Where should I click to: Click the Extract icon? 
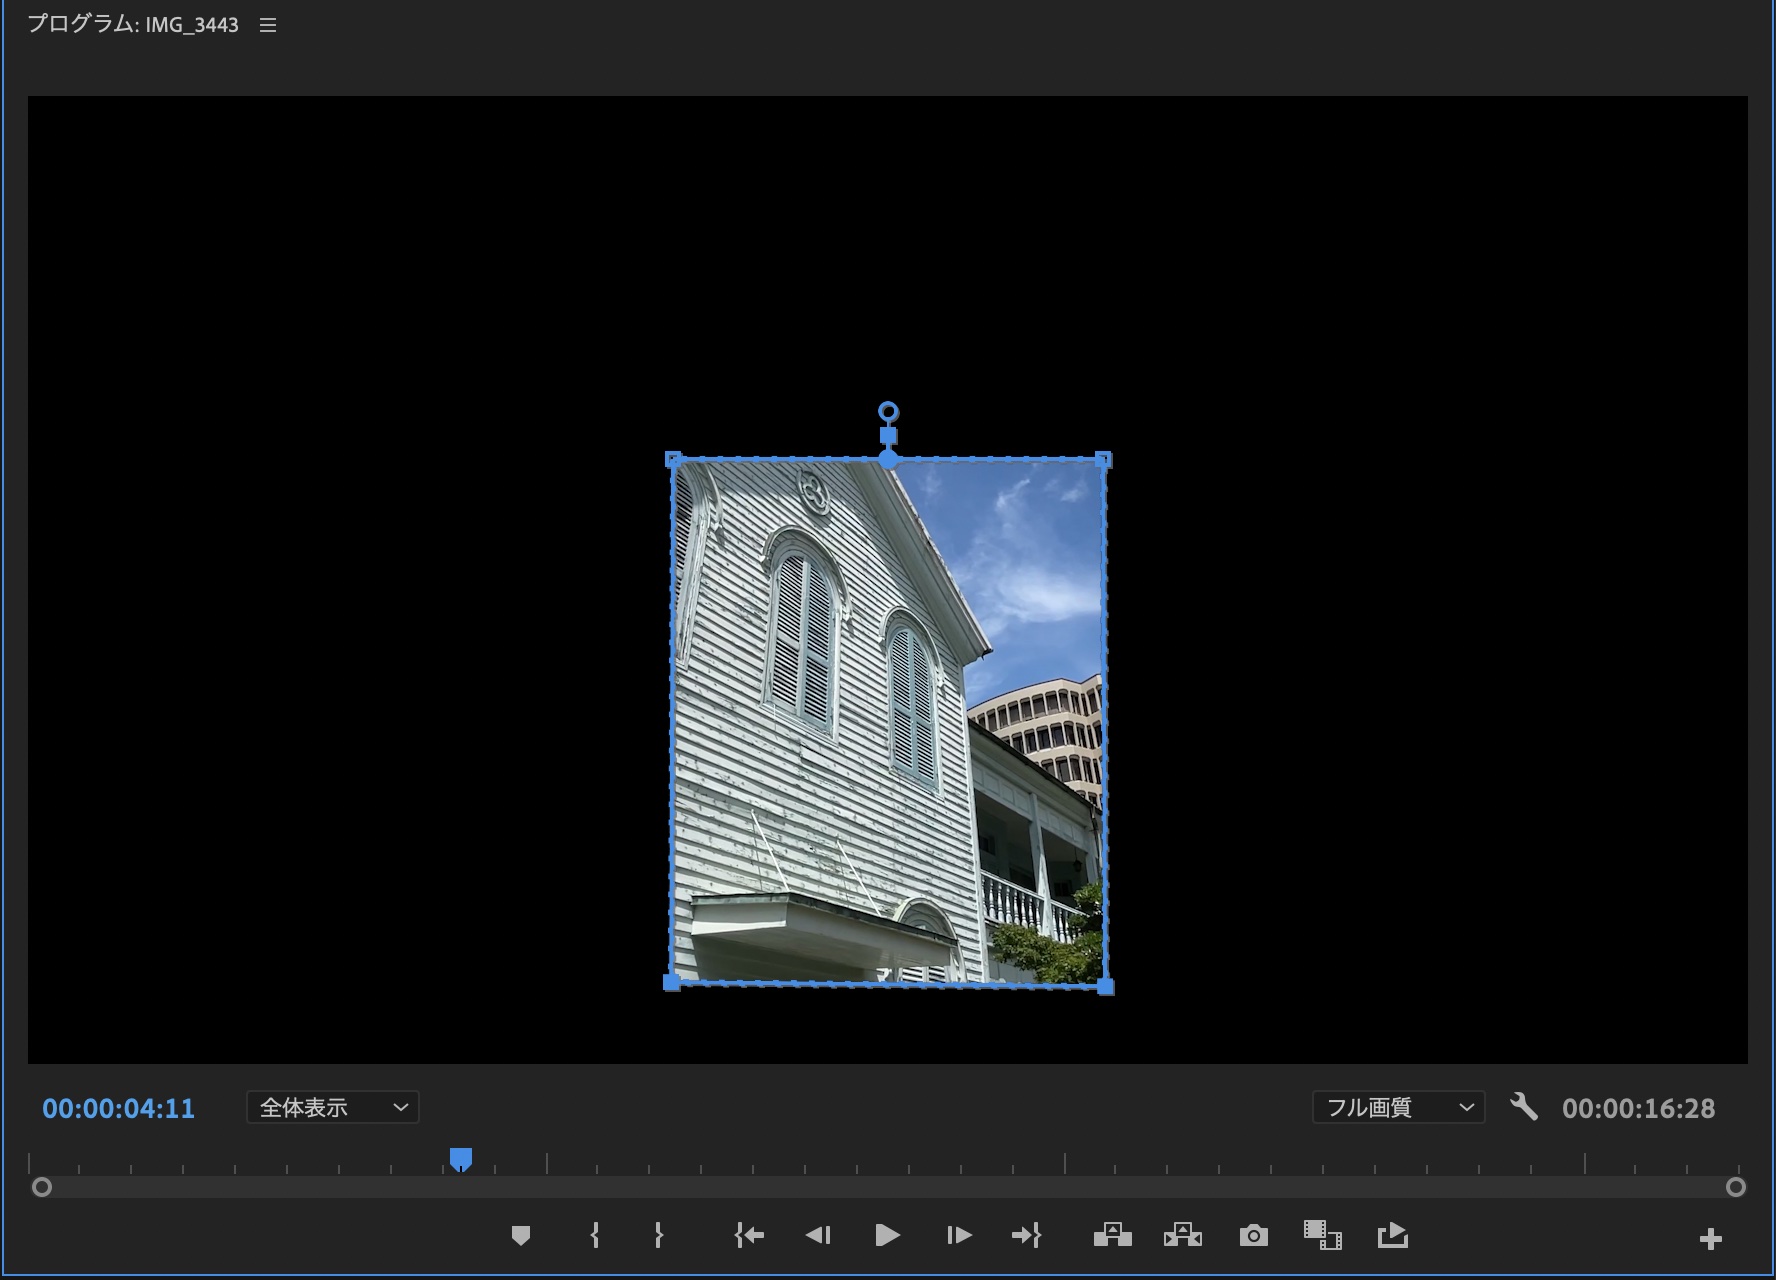click(x=1182, y=1236)
